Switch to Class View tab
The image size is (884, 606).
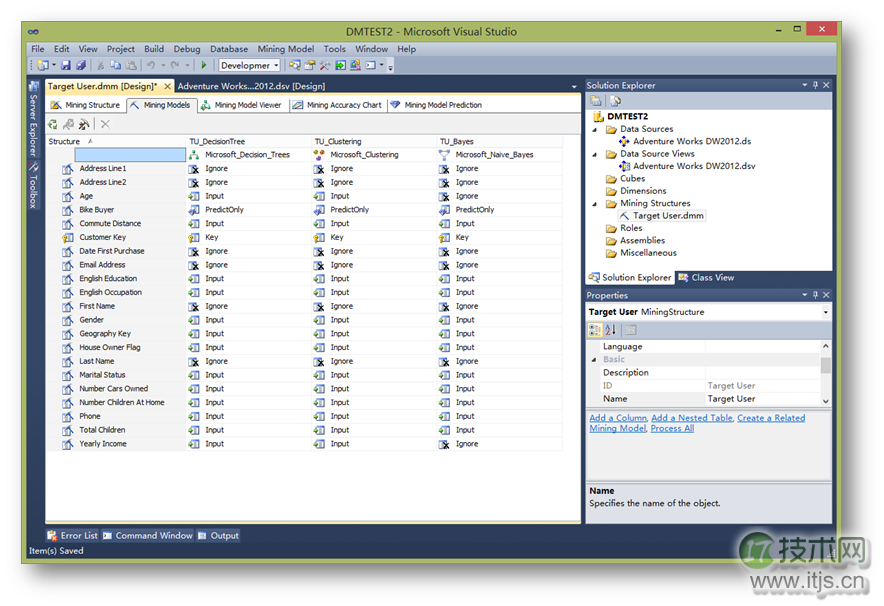[706, 278]
